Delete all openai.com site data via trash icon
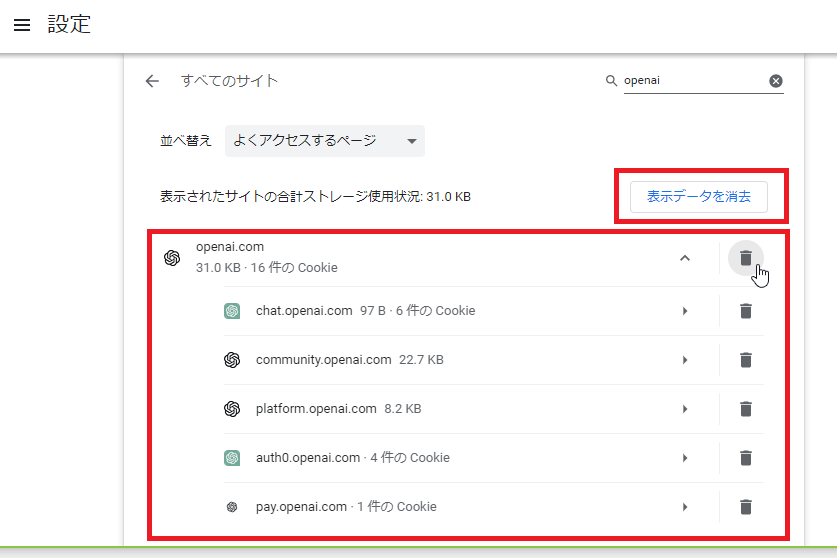The height and width of the screenshot is (558, 837). tap(745, 258)
